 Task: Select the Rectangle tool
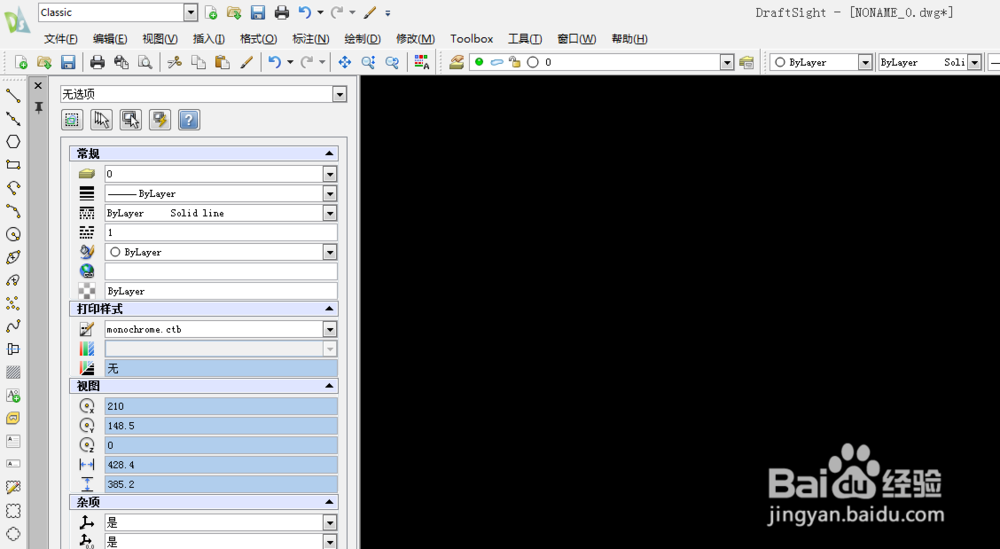(13, 165)
